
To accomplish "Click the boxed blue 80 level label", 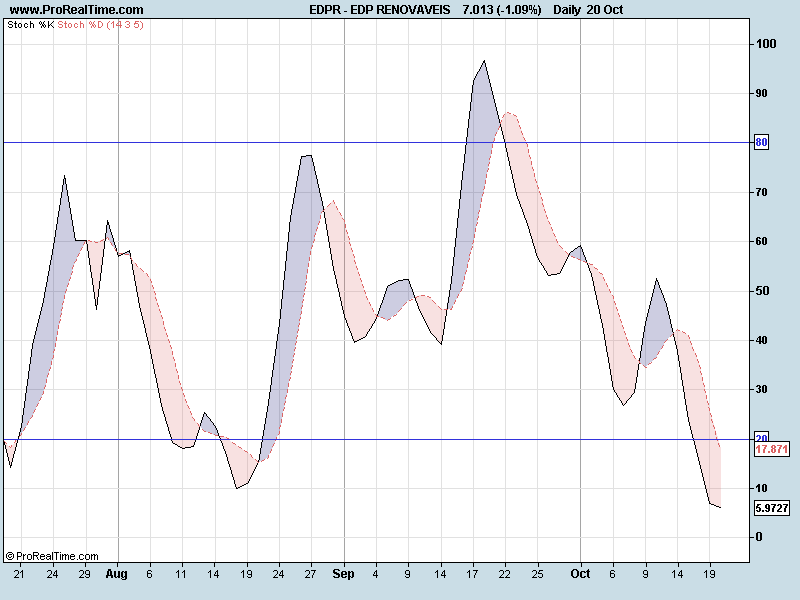I will tap(761, 142).
